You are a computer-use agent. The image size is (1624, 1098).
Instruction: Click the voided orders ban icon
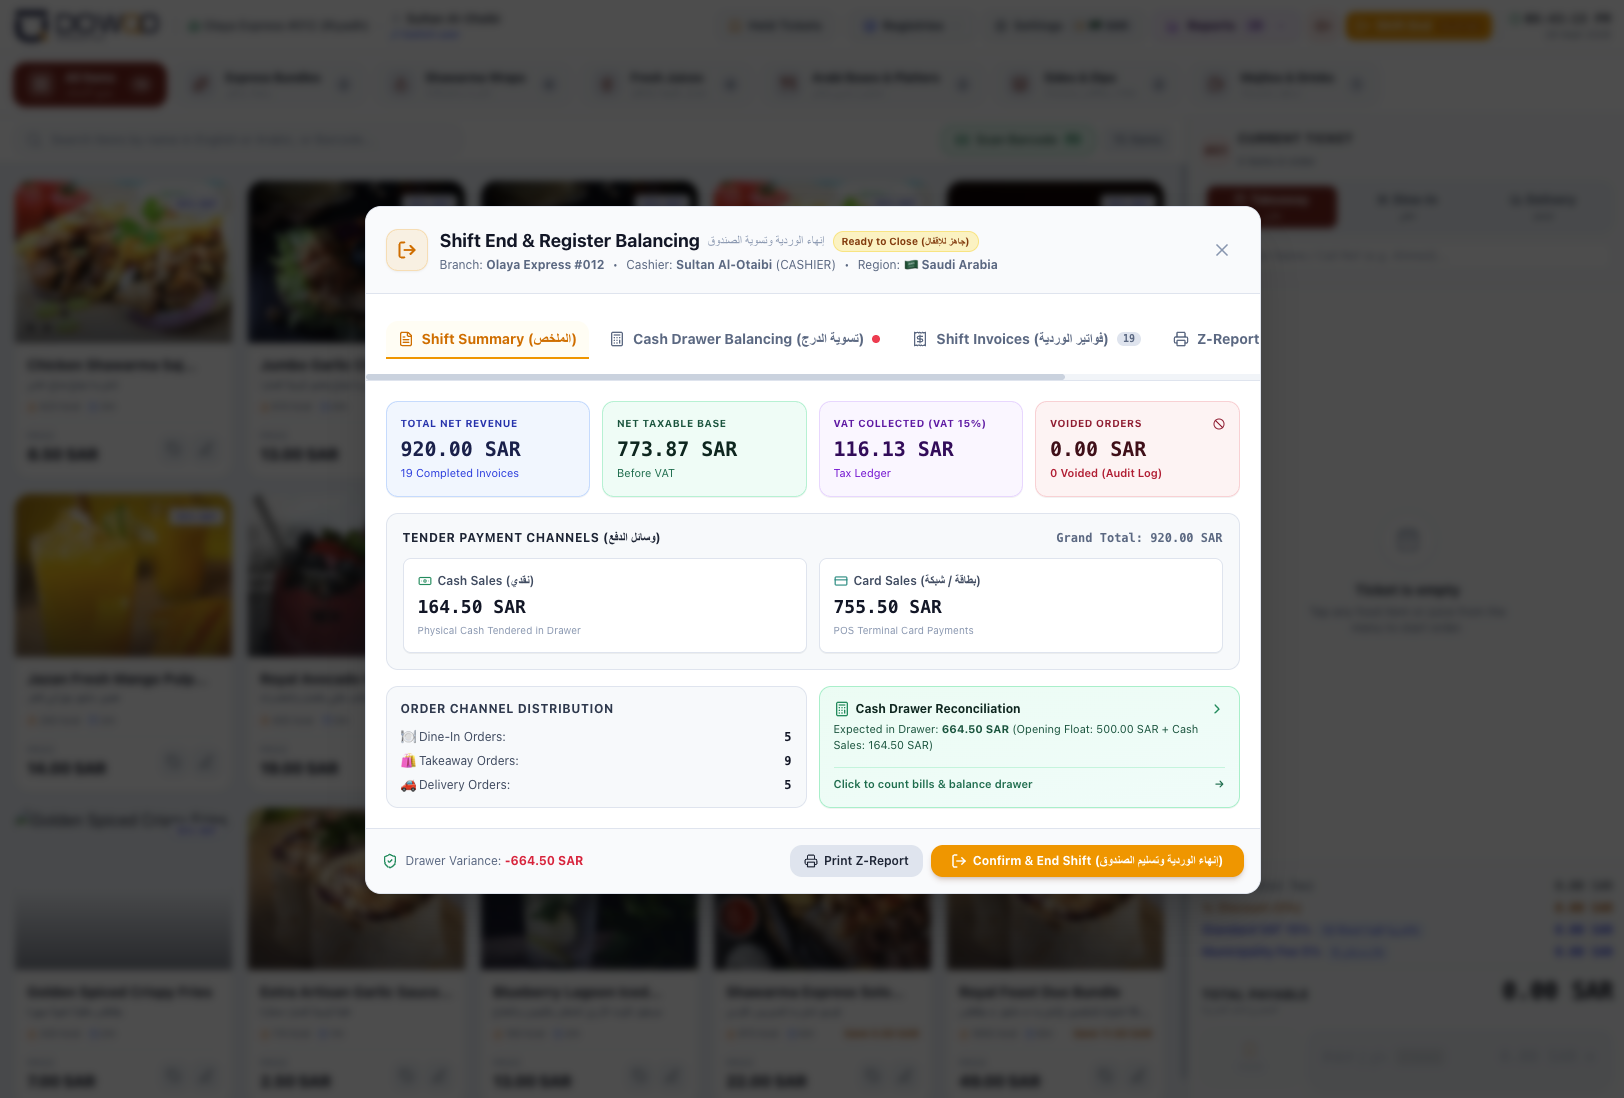click(x=1219, y=424)
